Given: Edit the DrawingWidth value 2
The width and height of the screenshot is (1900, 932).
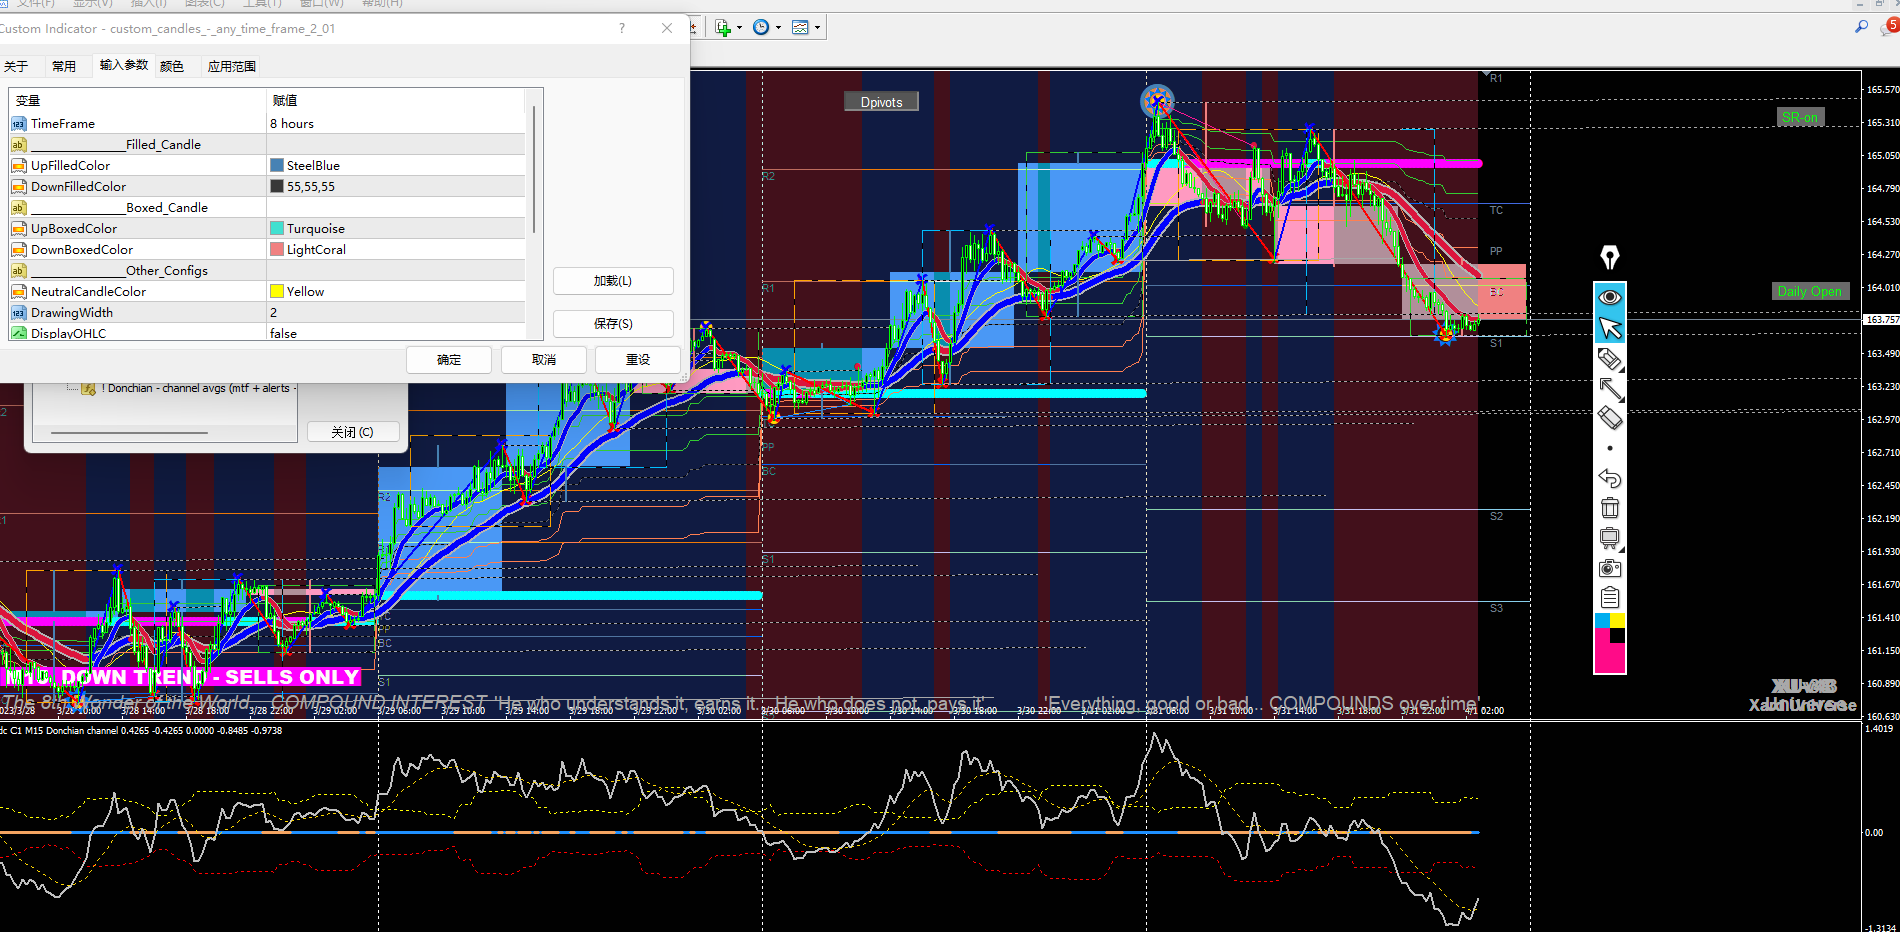Looking at the screenshot, I should tap(396, 313).
